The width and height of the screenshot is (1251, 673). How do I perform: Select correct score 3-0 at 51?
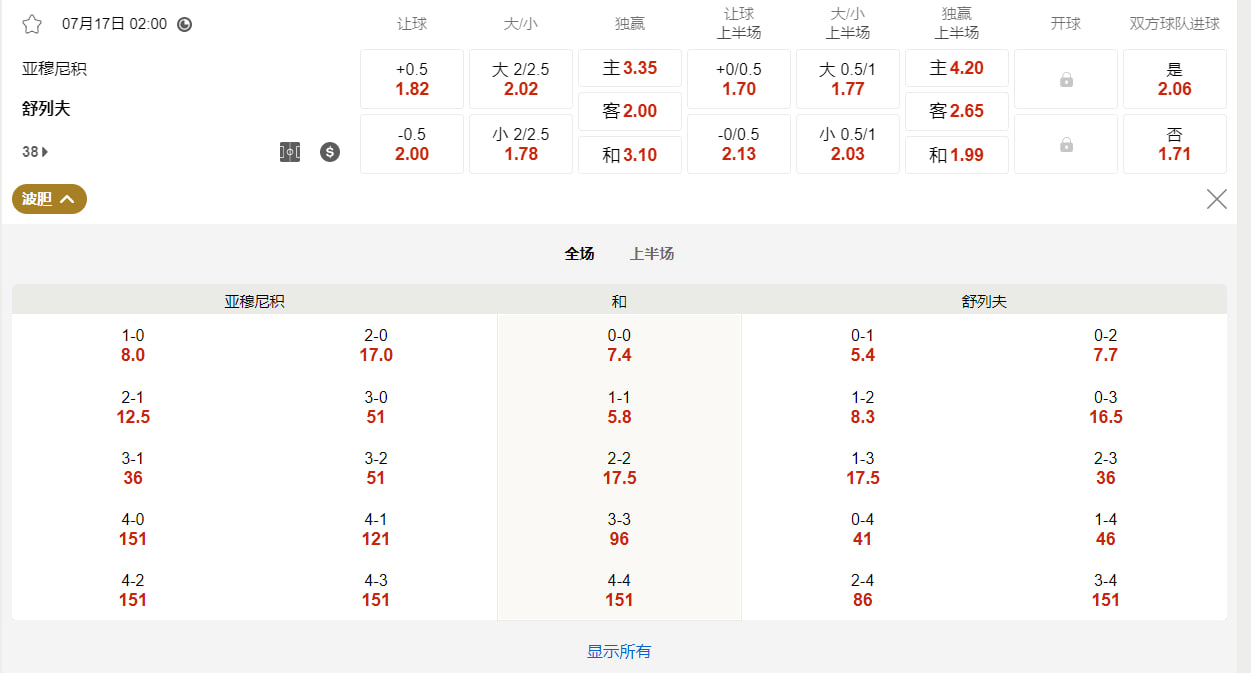pyautogui.click(x=376, y=407)
